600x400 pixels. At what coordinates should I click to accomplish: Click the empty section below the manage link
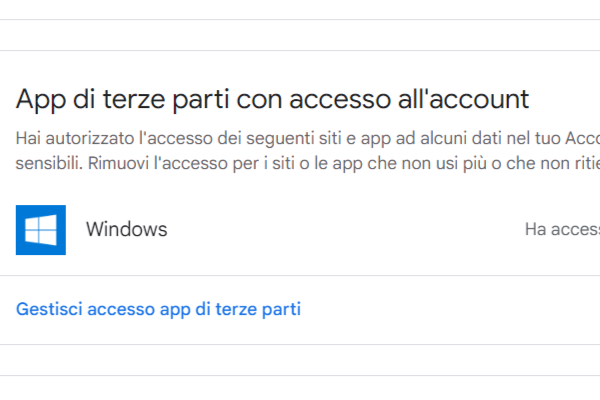(x=300, y=360)
